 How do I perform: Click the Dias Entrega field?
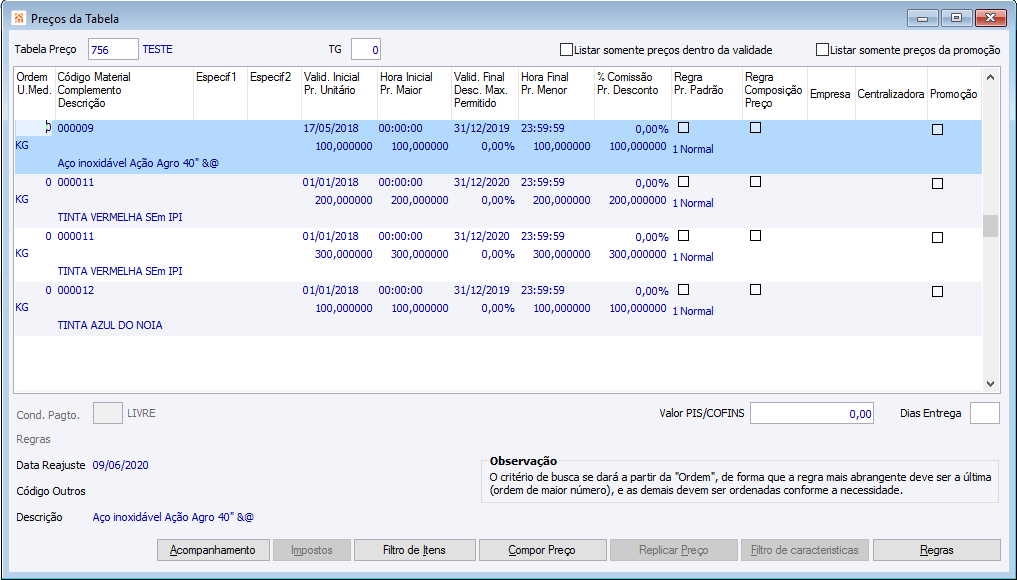coord(985,413)
